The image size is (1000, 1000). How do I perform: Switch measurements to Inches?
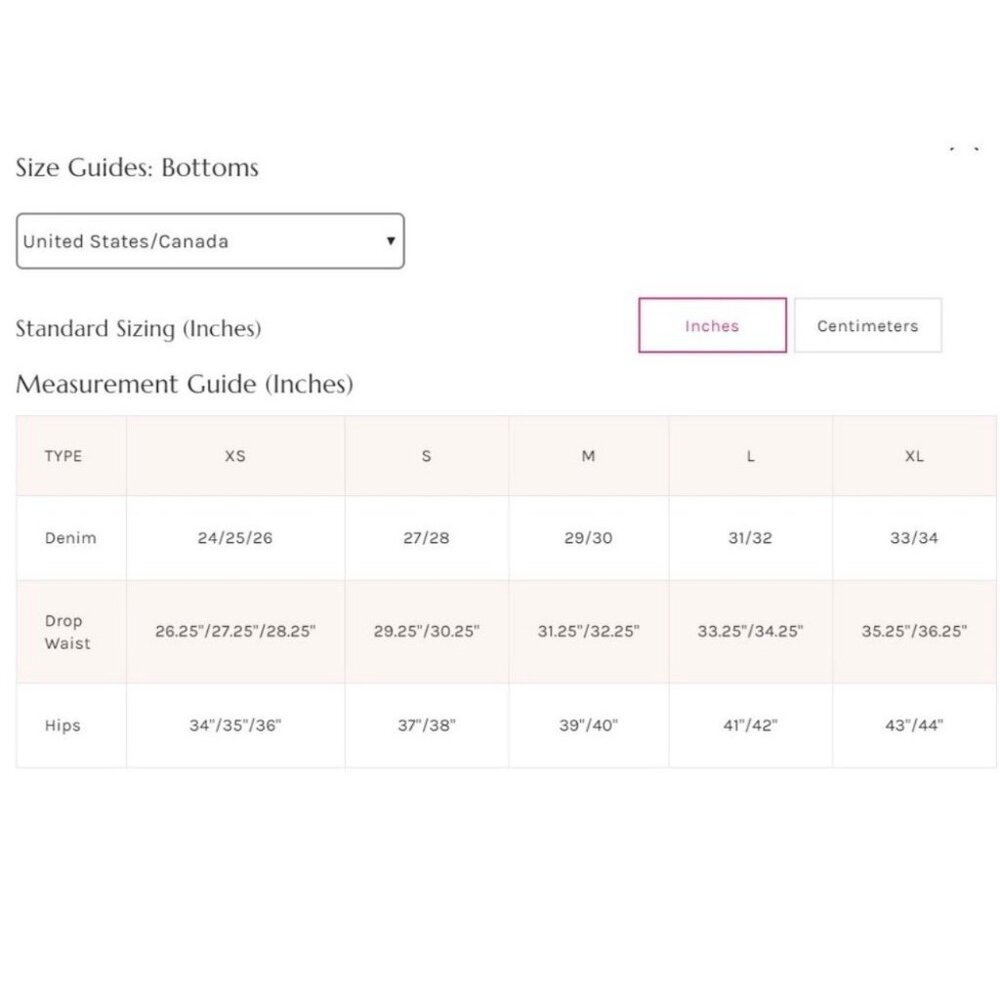[712, 325]
